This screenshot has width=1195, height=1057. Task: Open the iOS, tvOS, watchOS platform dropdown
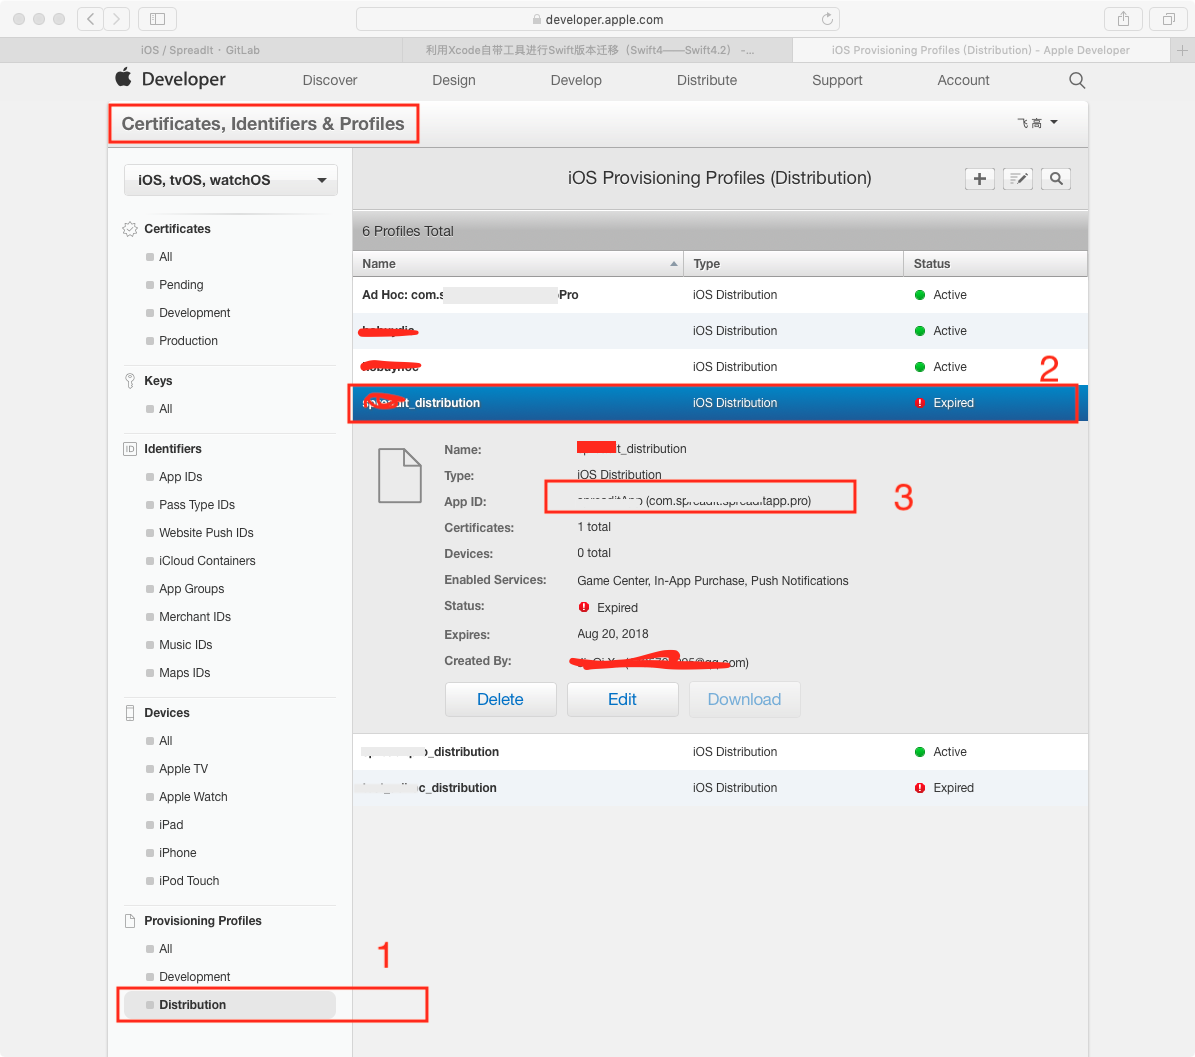231,180
